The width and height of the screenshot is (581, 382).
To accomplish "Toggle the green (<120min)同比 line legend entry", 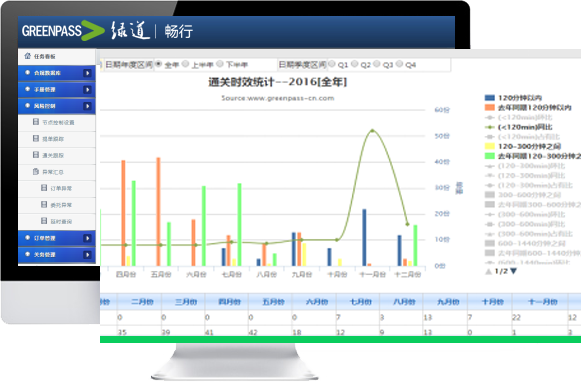I will click(x=519, y=127).
